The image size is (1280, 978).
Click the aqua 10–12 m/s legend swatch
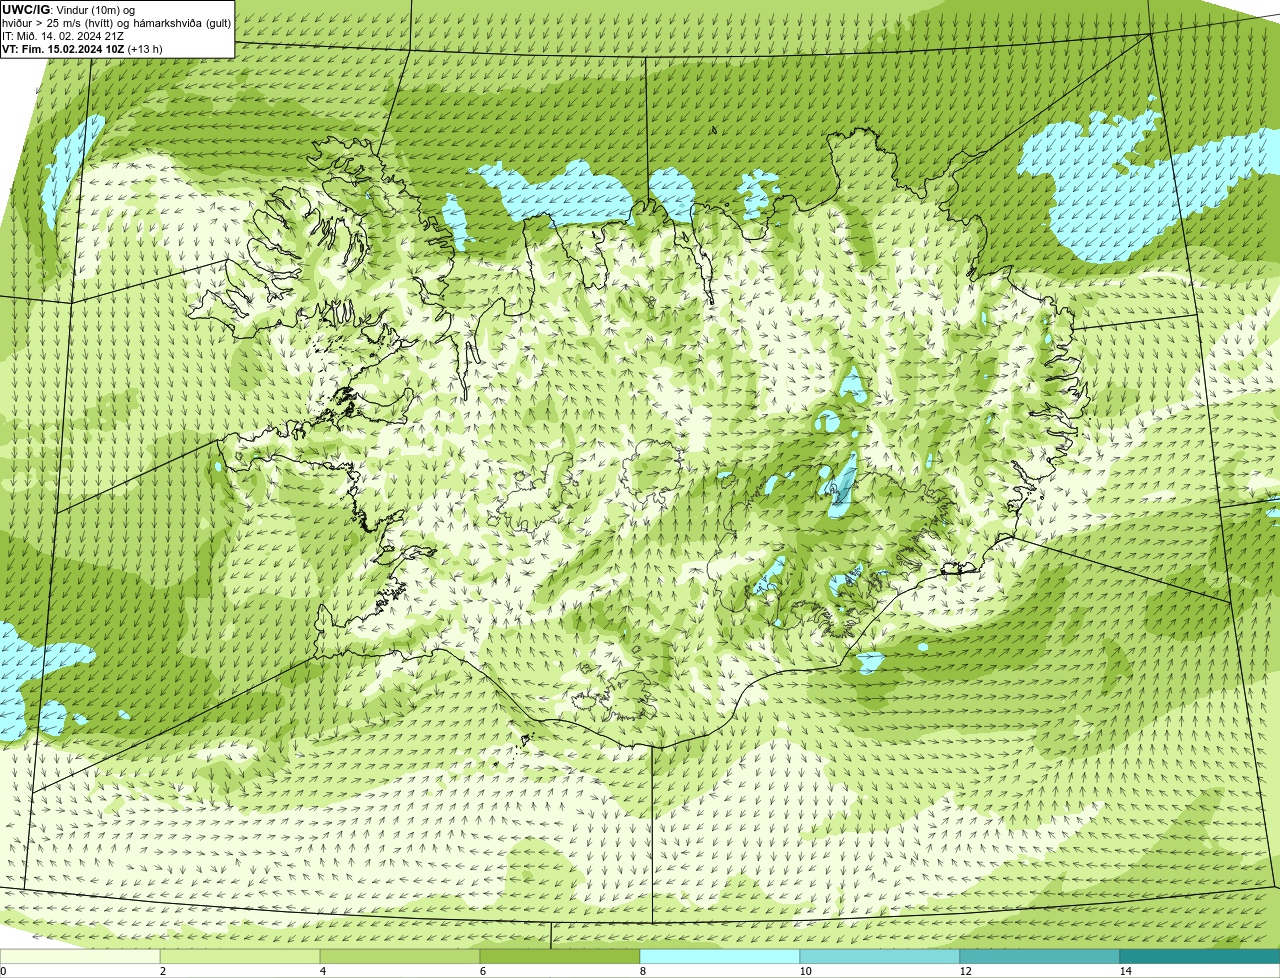coord(880,957)
